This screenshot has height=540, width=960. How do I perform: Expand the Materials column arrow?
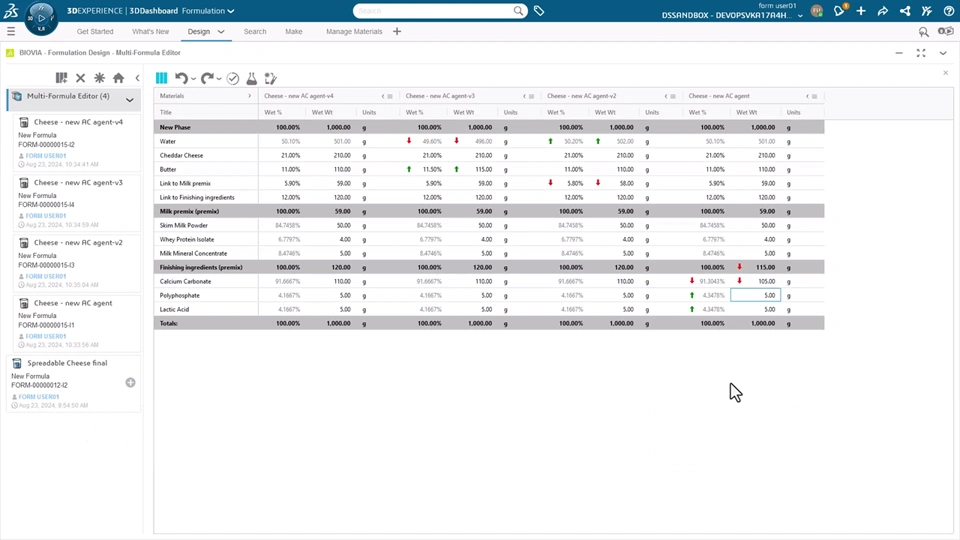[249, 96]
